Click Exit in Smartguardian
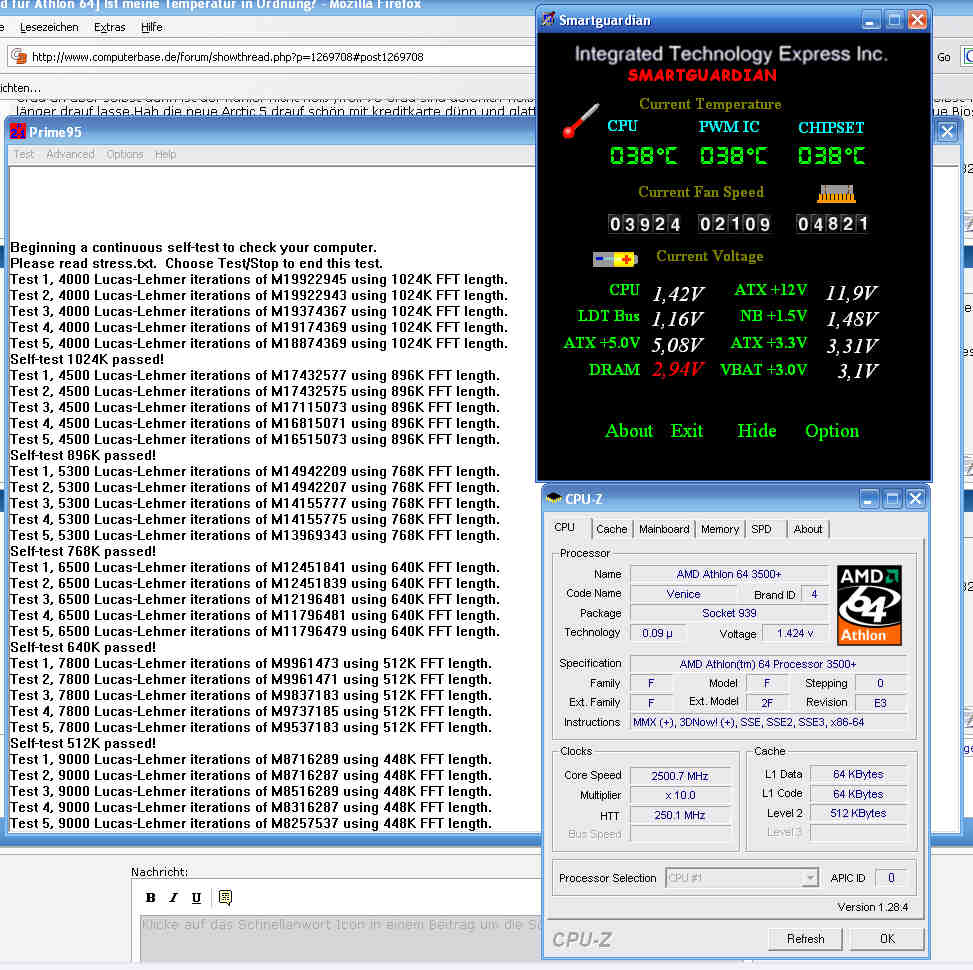 (x=686, y=431)
